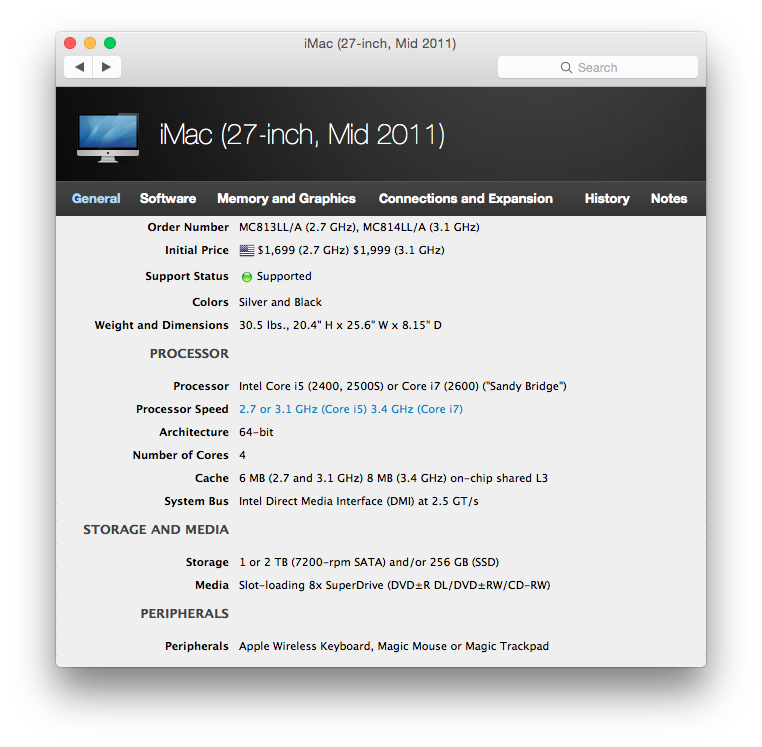Switch to the General tab

click(96, 198)
